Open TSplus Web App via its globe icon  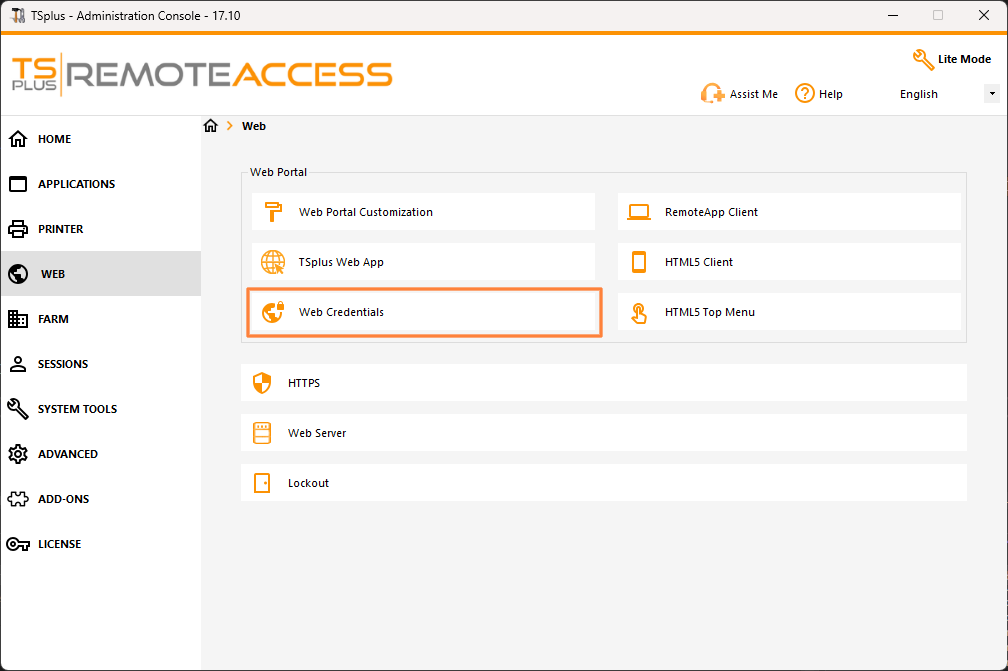click(272, 262)
